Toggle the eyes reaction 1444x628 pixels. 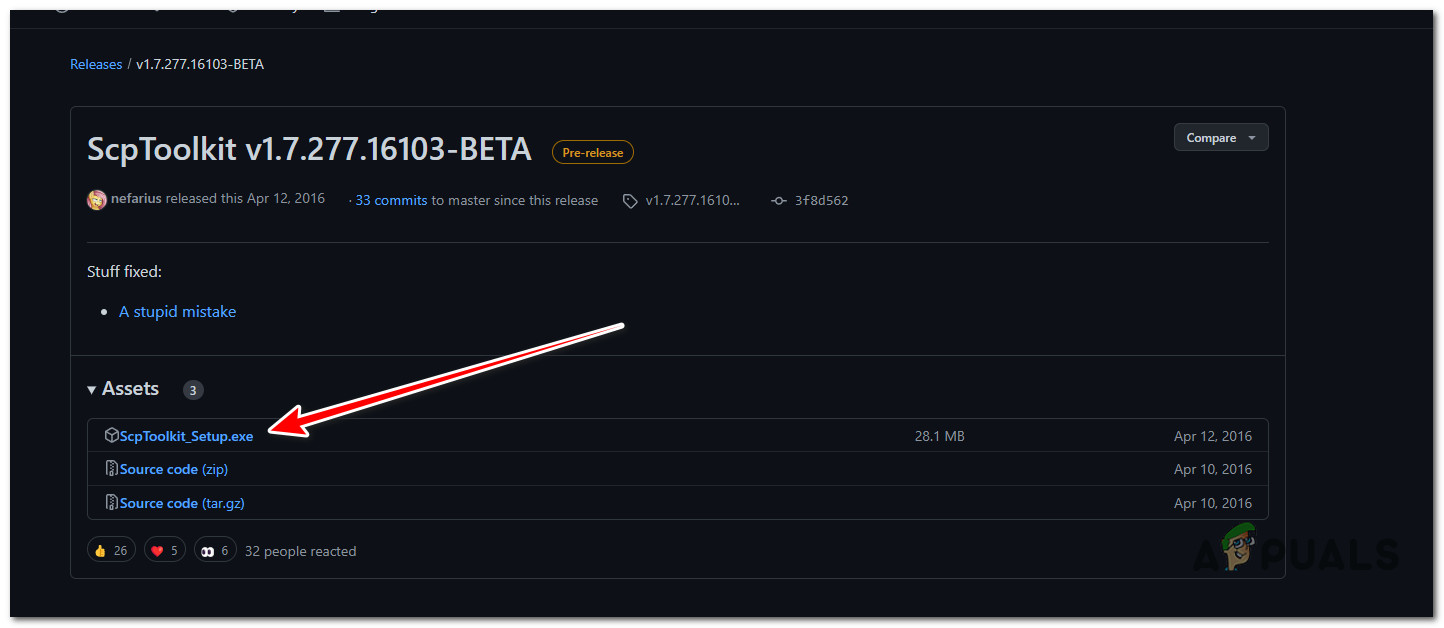216,551
